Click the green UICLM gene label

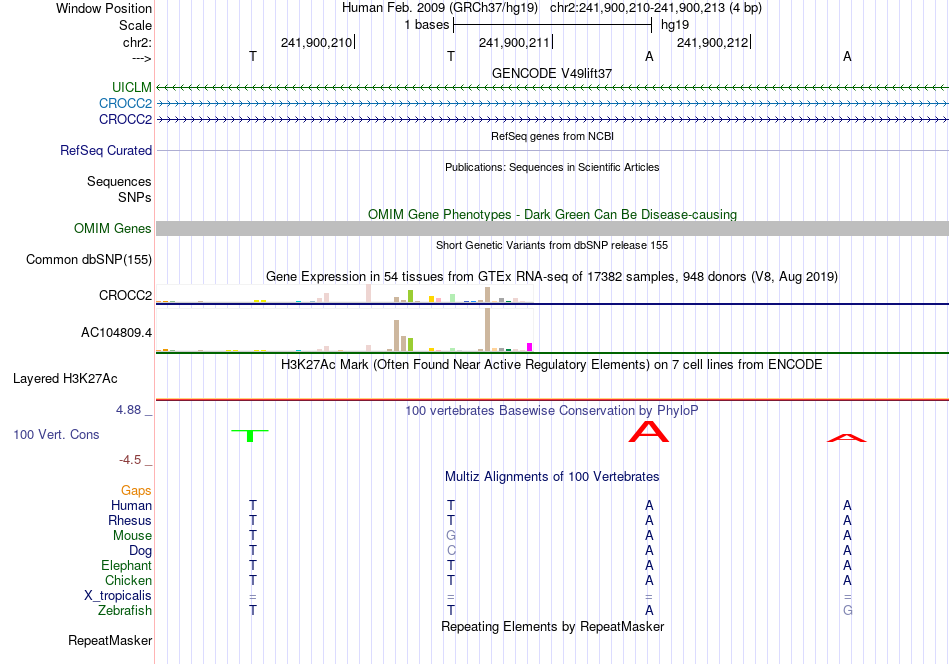(131, 88)
